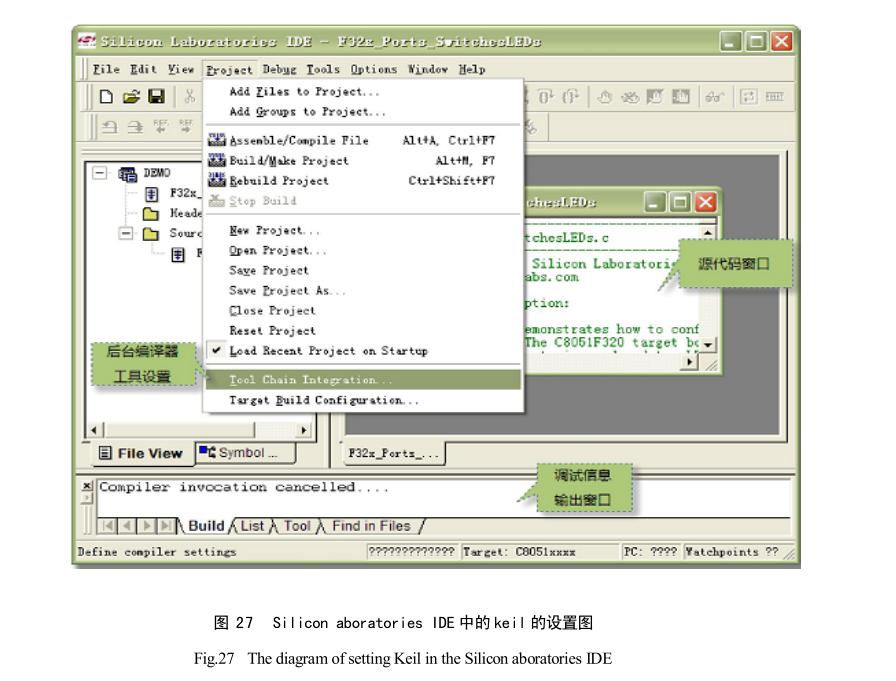The image size is (896, 681).
Task: Click the Save icon on the toolbar
Action: (158, 93)
